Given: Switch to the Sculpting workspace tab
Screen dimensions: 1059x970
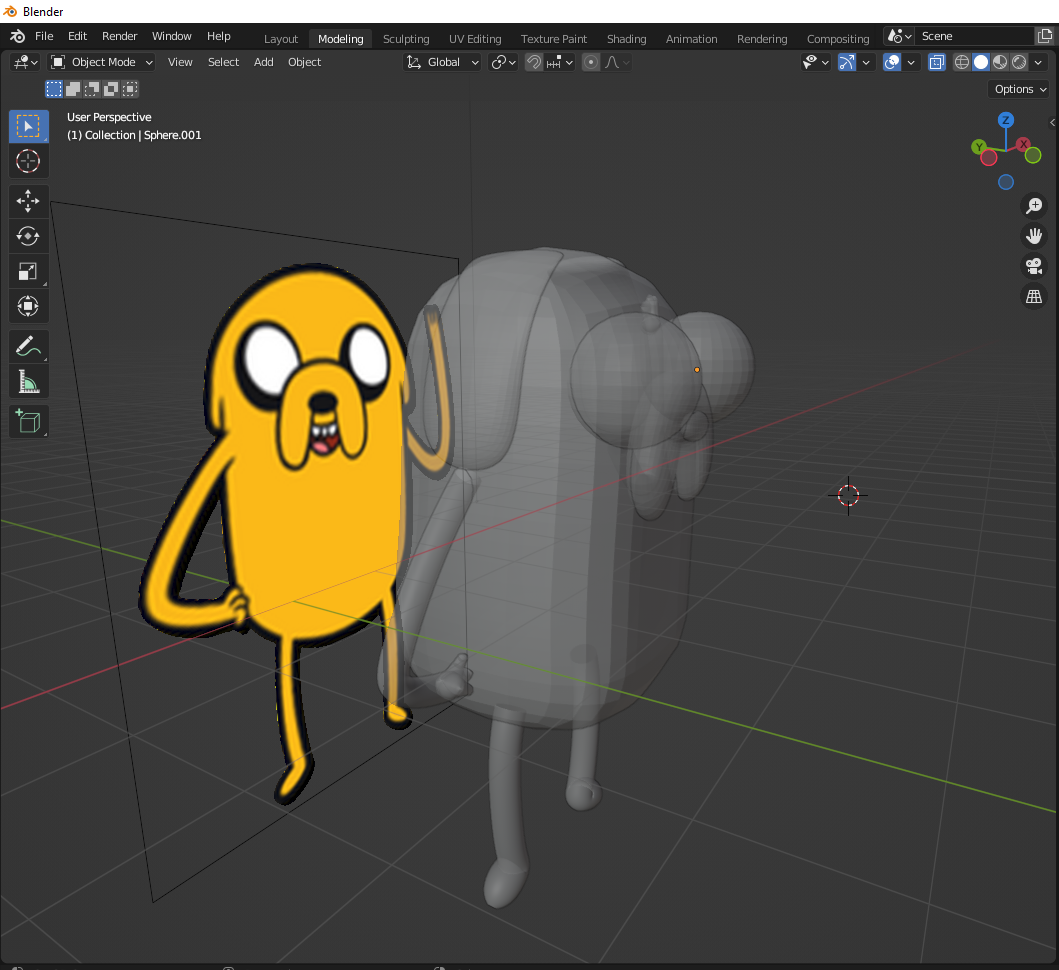Looking at the screenshot, I should (406, 39).
